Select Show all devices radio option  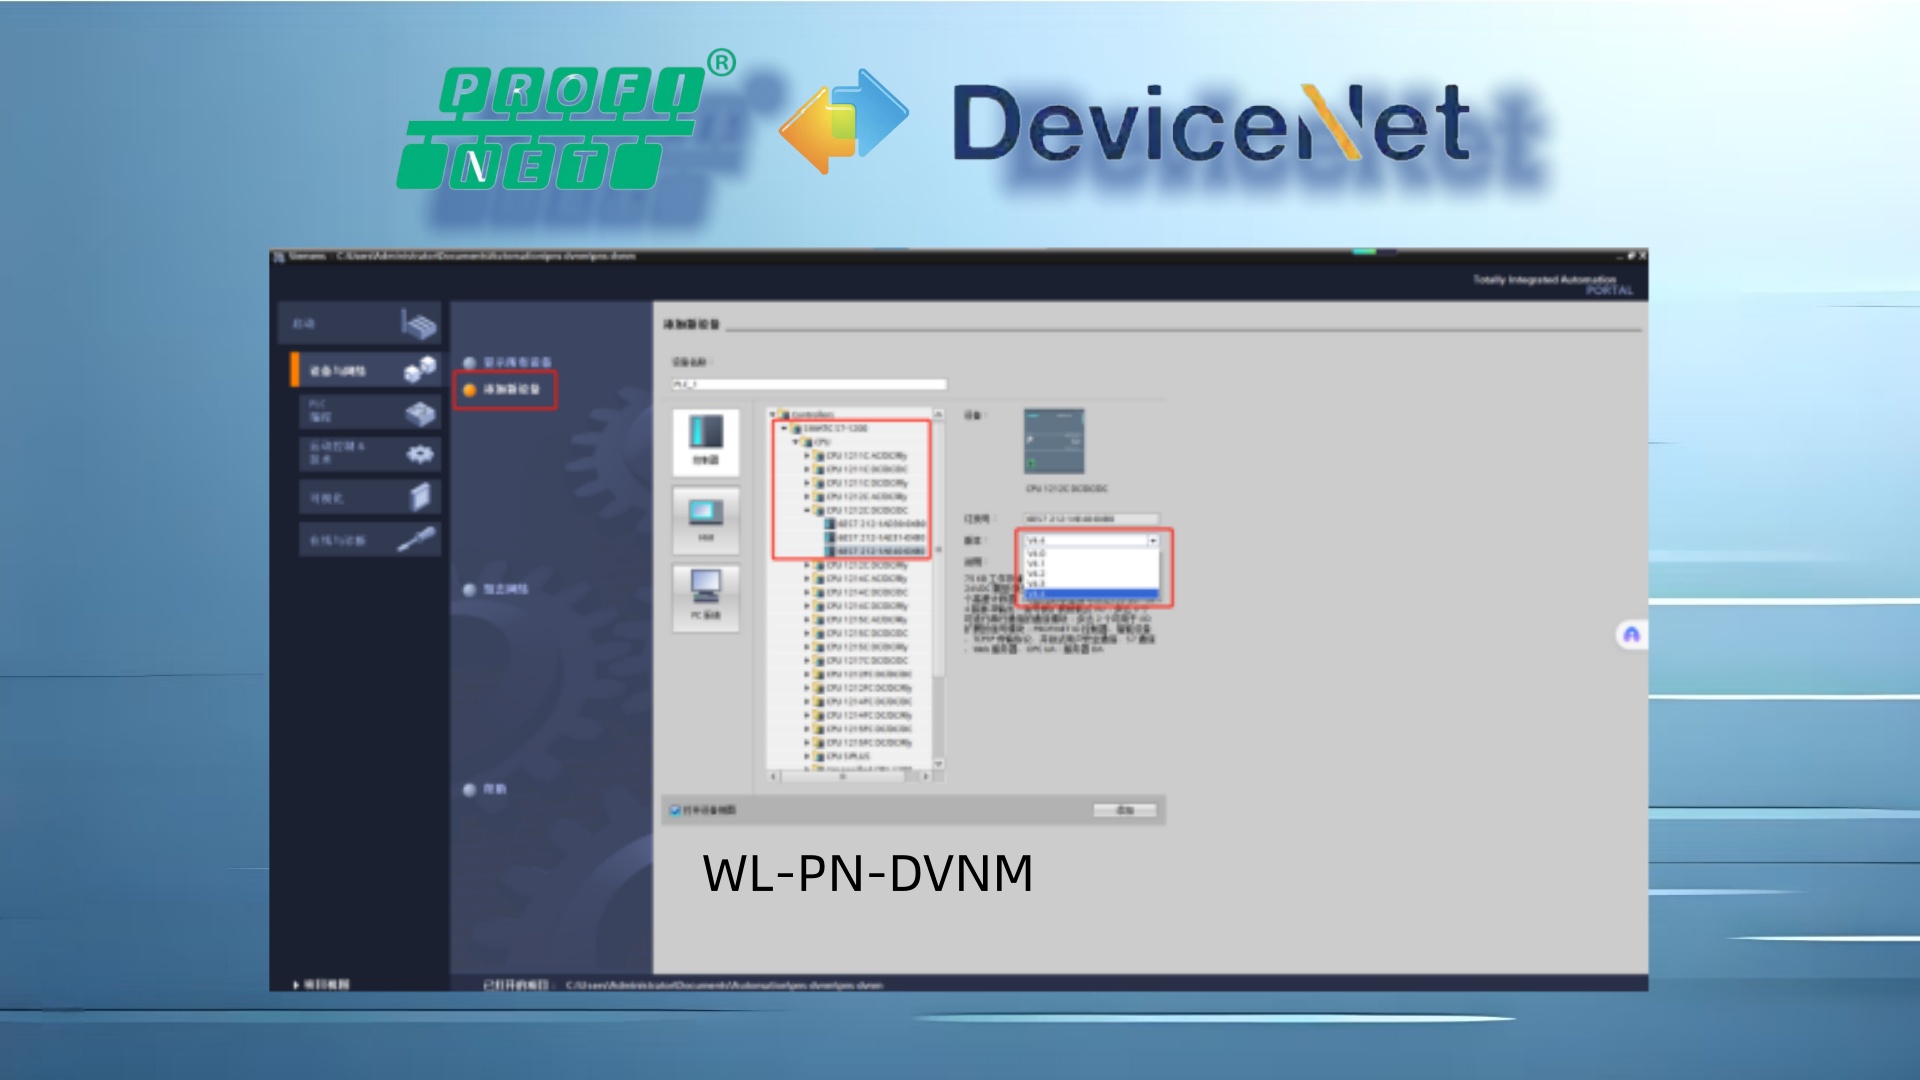[469, 362]
